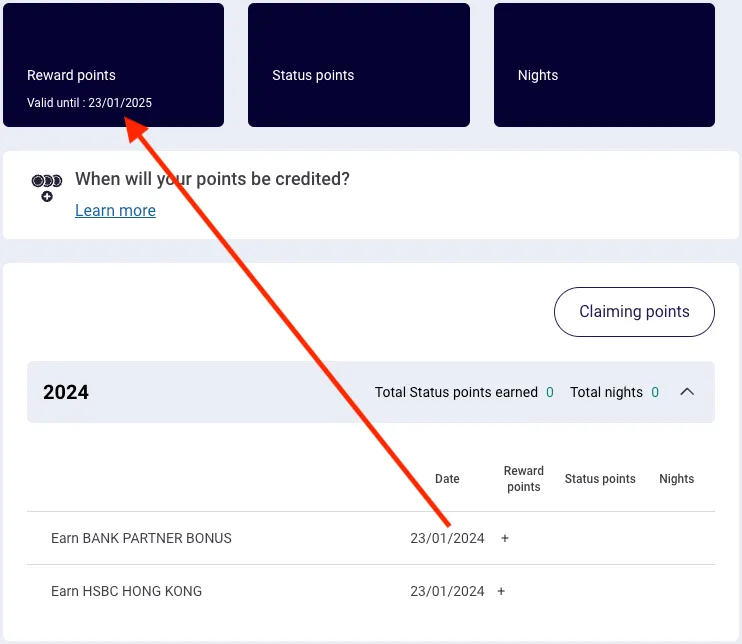This screenshot has width=742, height=644.
Task: Click 'When will your points be credited?' heading
Action: pos(212,179)
